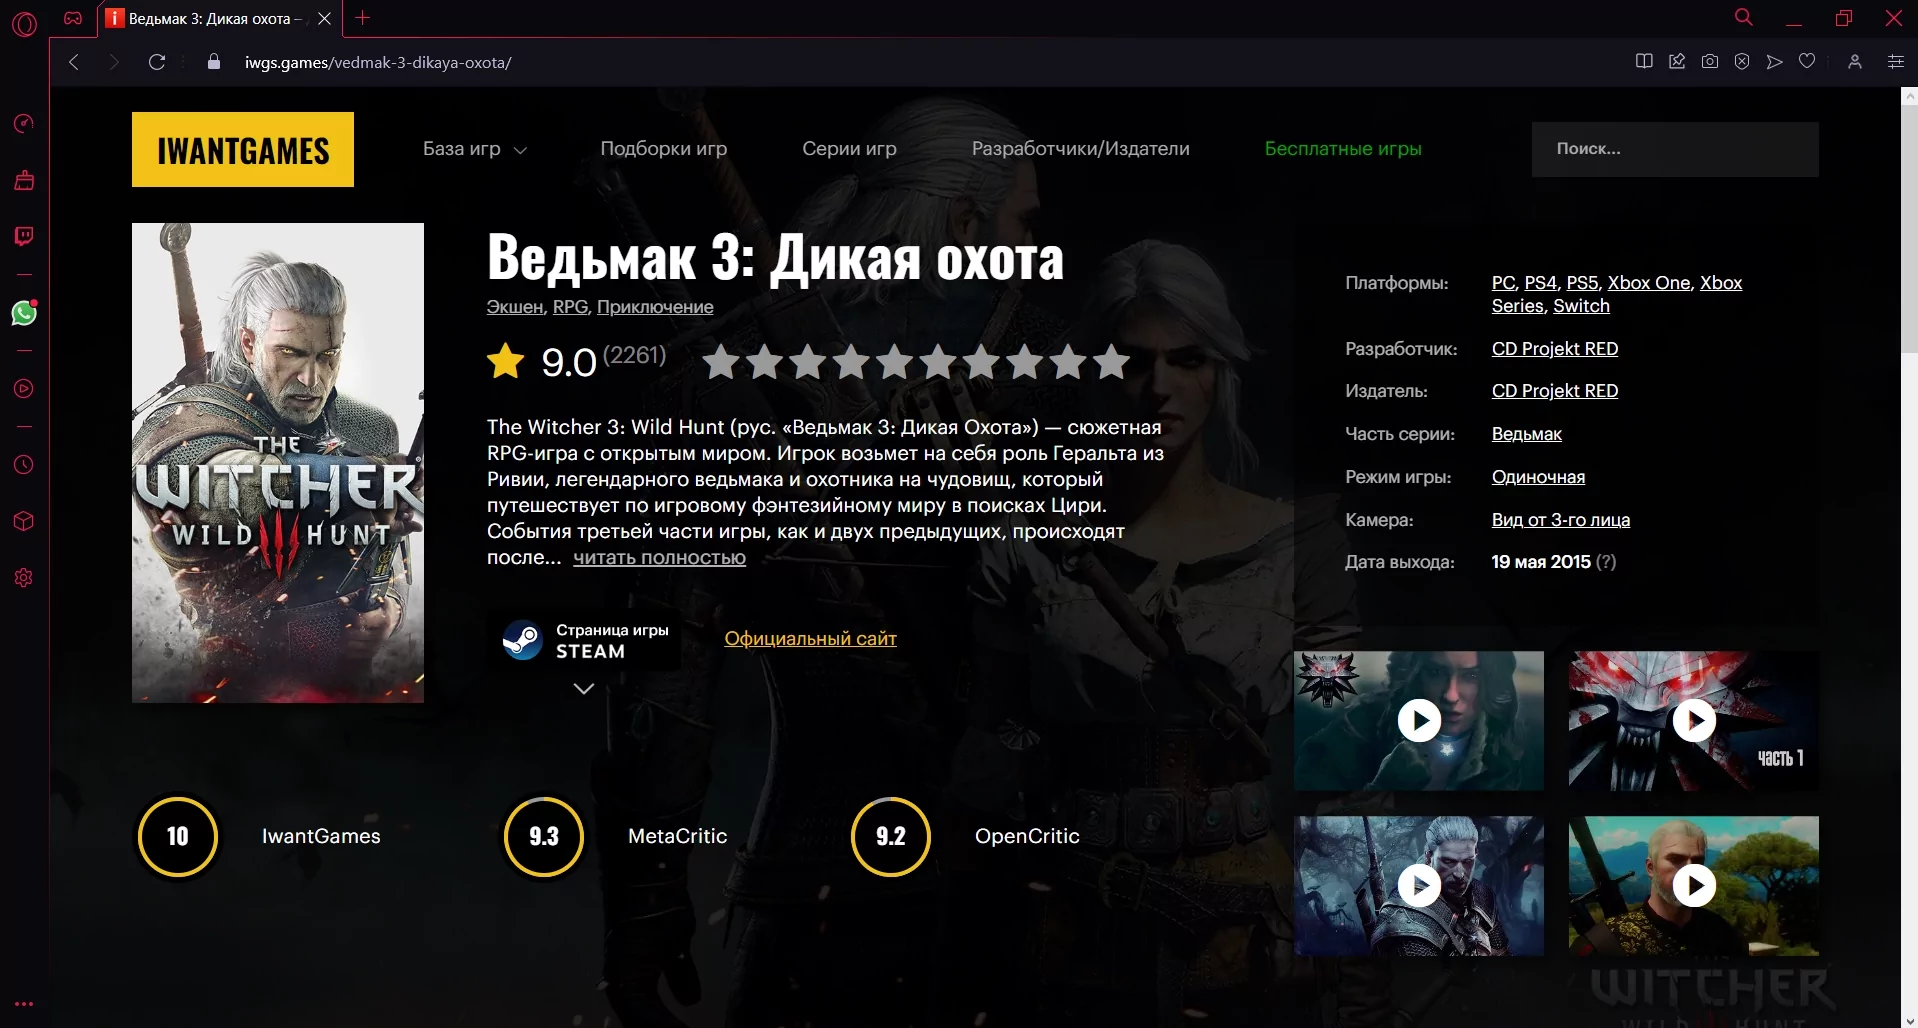Play the Geralt green landscape video

coord(1694,886)
